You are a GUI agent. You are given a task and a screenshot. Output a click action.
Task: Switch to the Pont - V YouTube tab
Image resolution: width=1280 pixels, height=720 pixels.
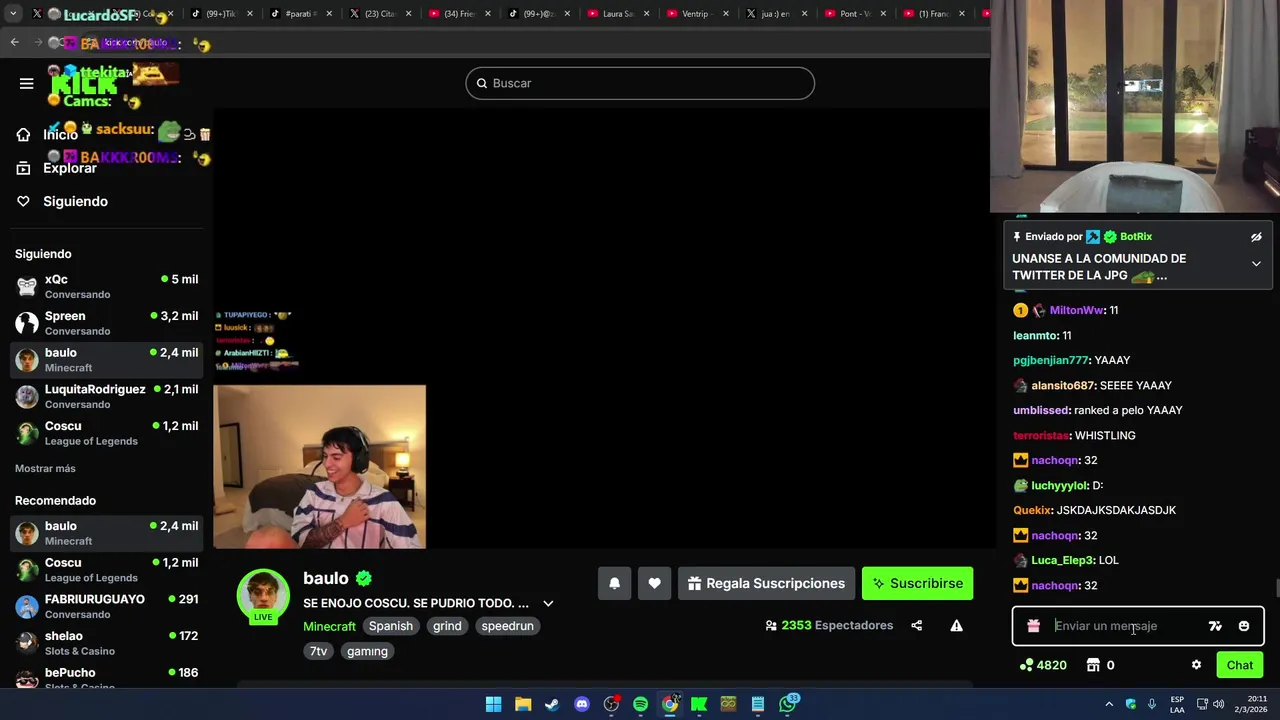pos(856,14)
